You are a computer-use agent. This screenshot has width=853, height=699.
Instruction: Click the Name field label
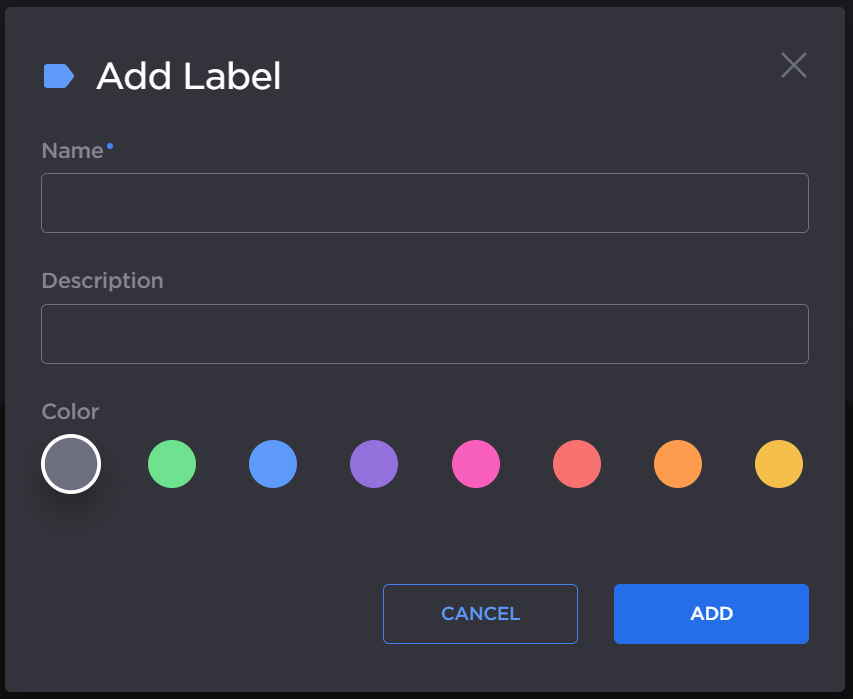70,150
